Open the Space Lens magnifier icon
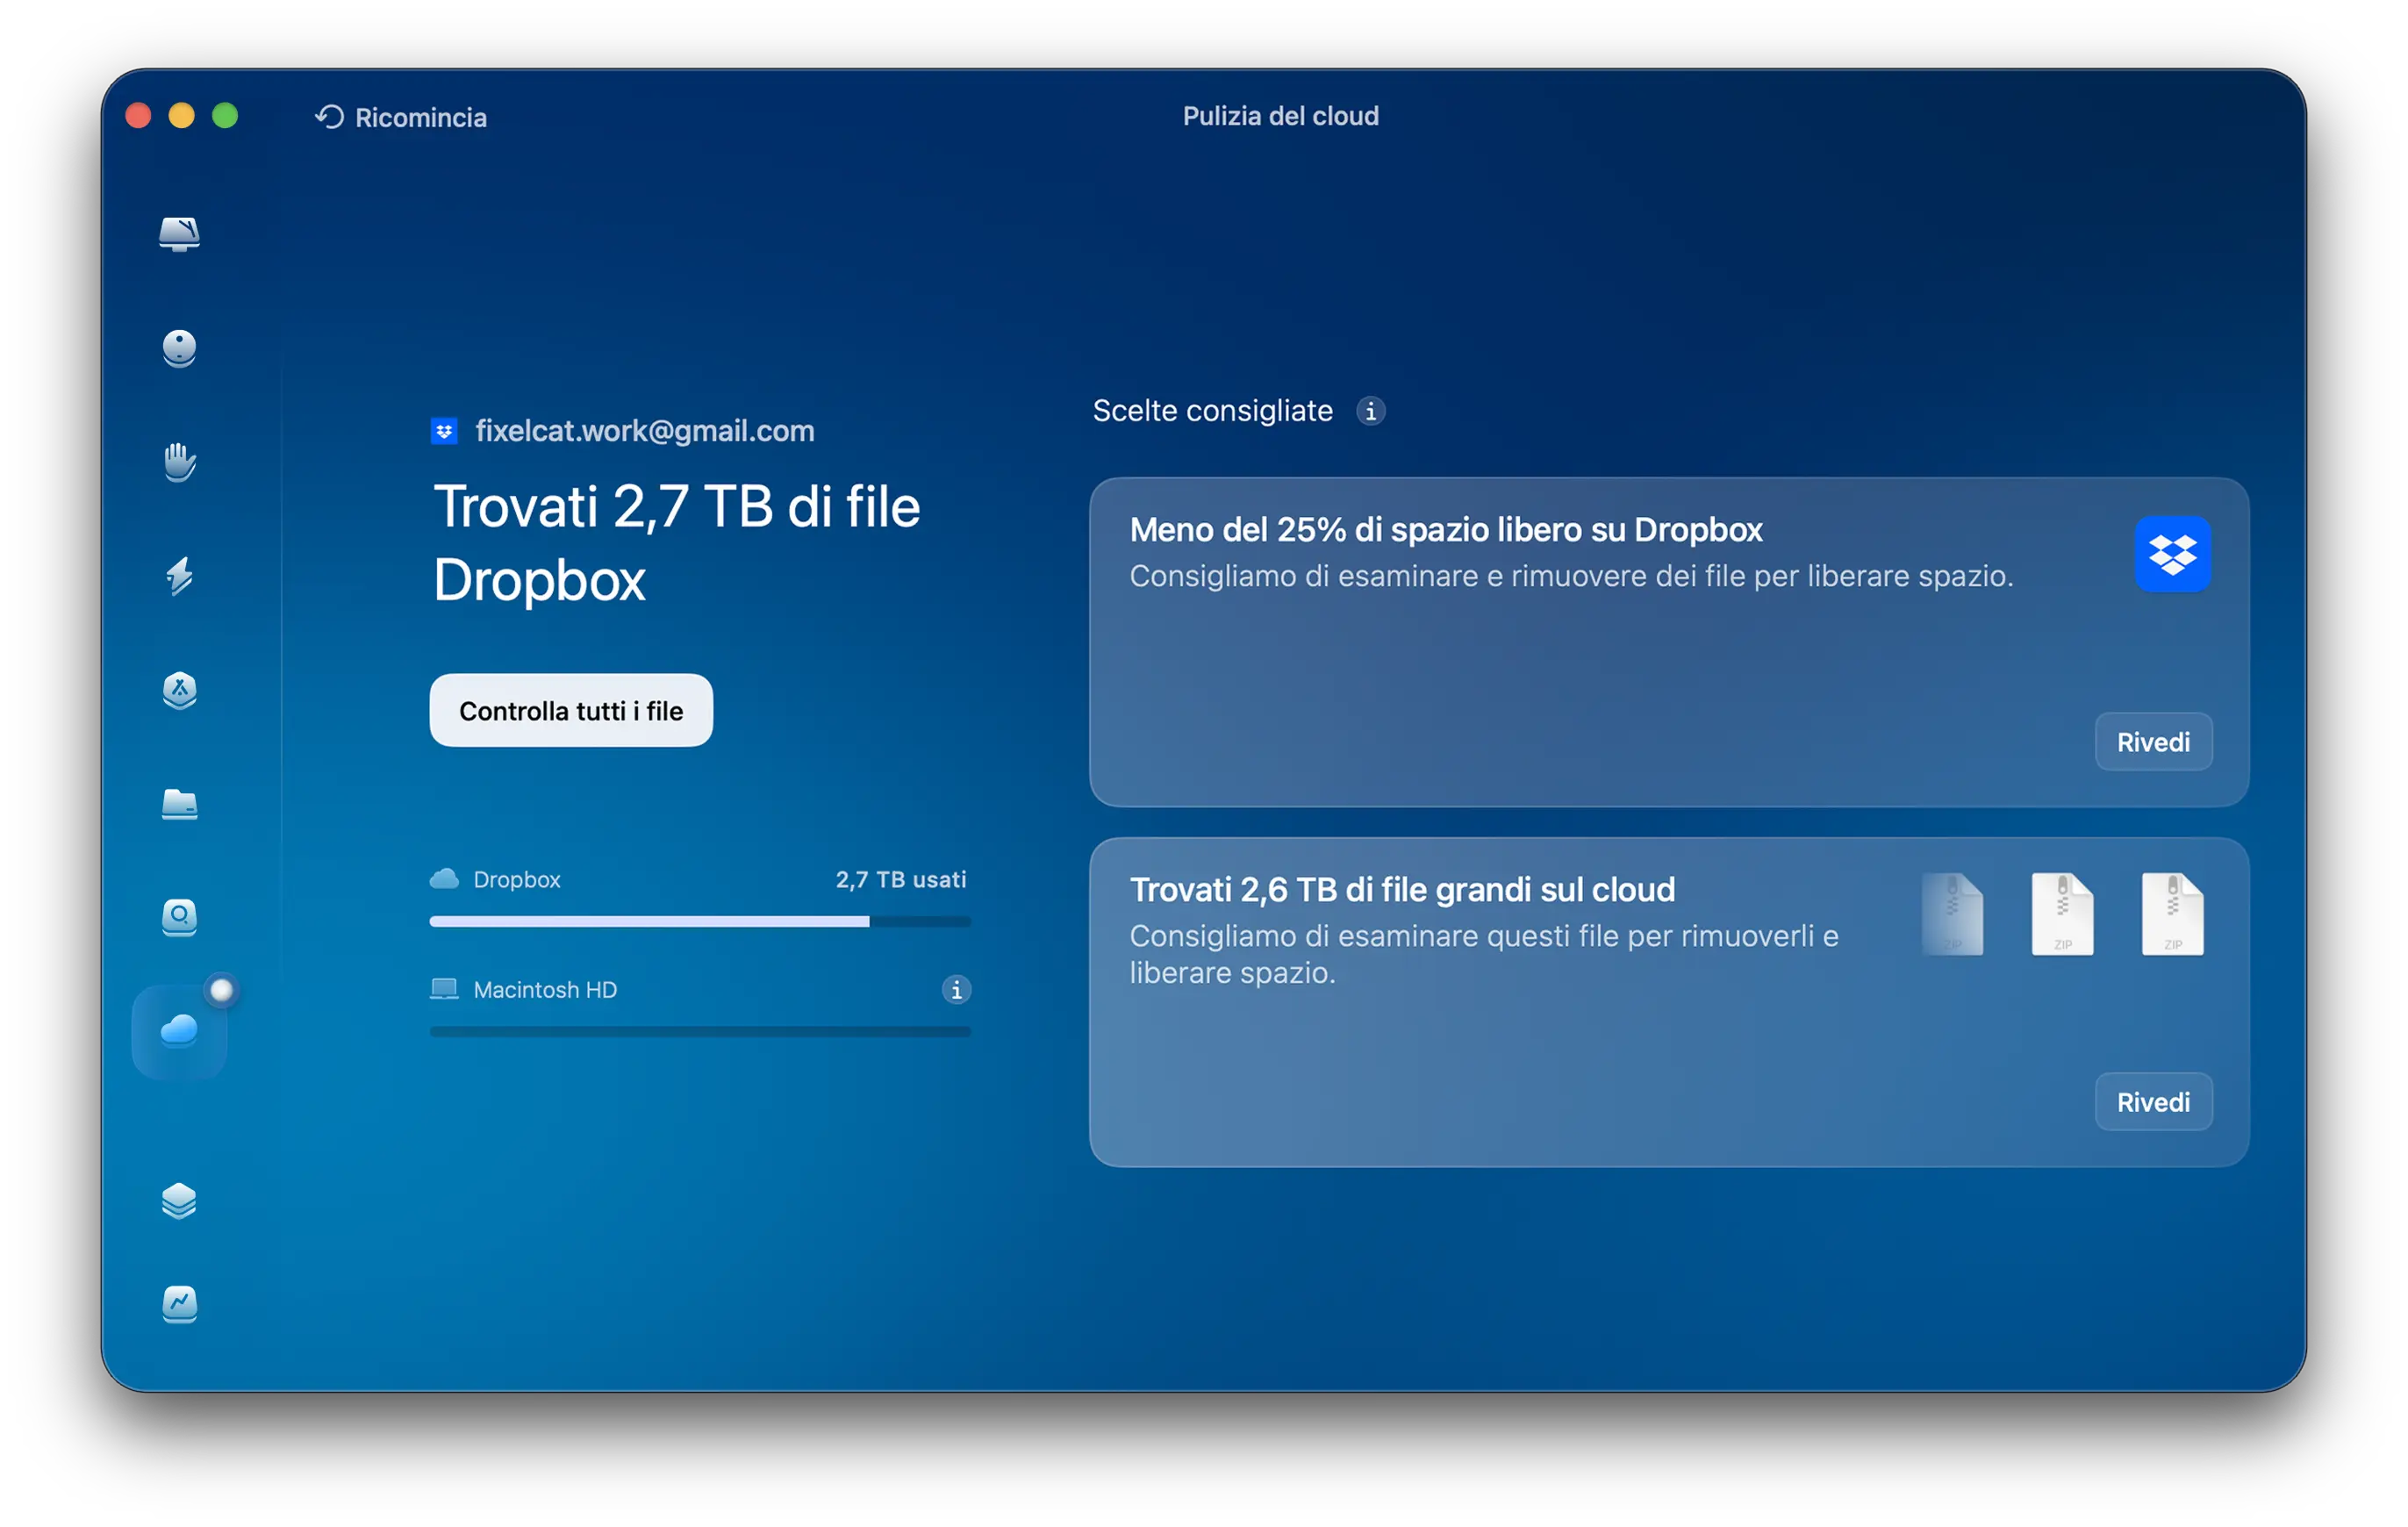Screen dimensions: 2408x1527 179,916
